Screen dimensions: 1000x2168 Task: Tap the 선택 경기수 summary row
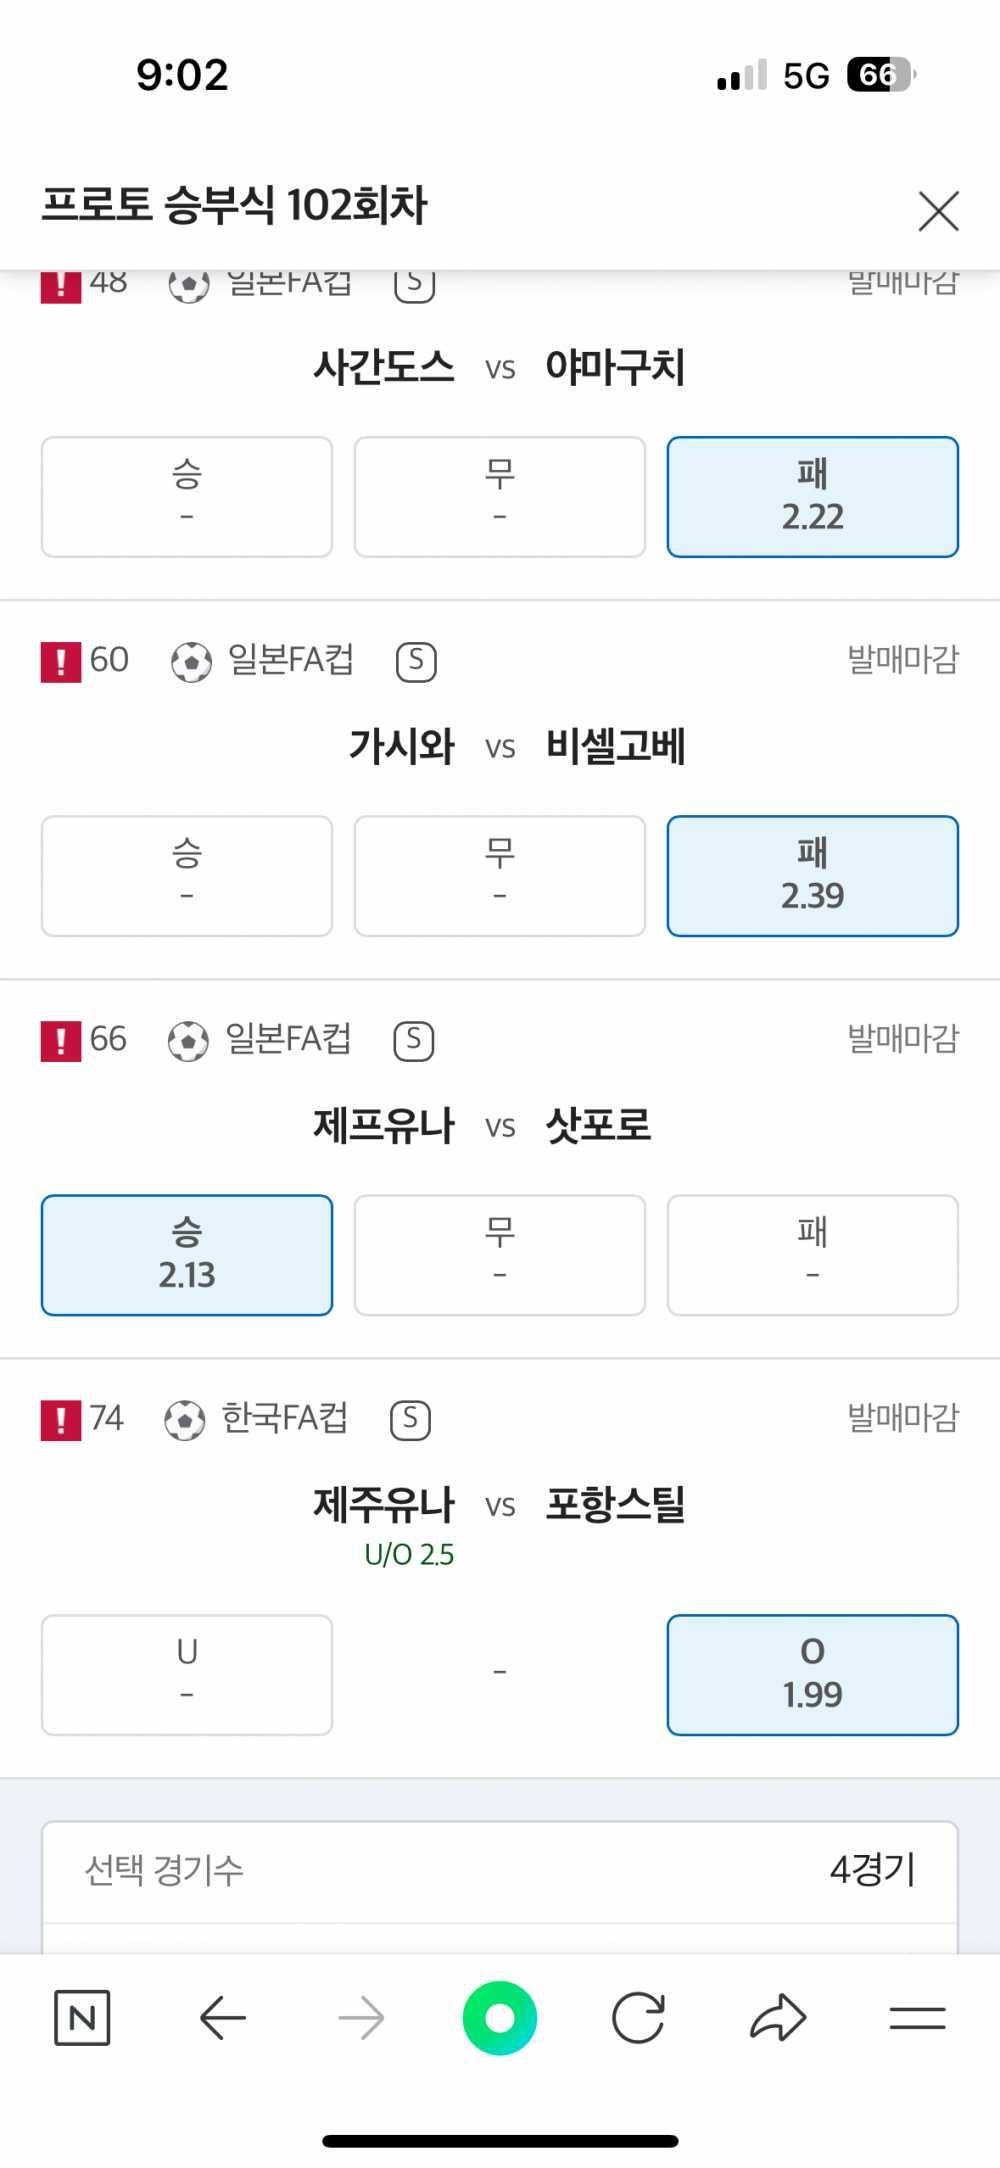[x=500, y=1870]
